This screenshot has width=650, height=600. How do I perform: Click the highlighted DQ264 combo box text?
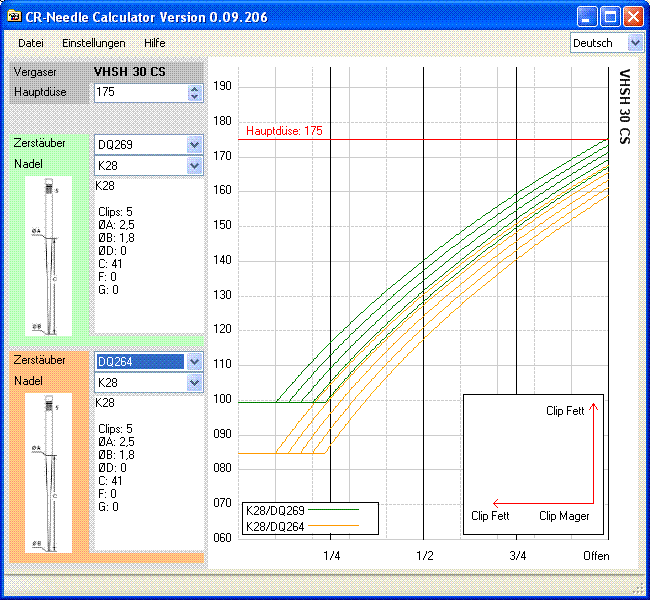tap(140, 362)
